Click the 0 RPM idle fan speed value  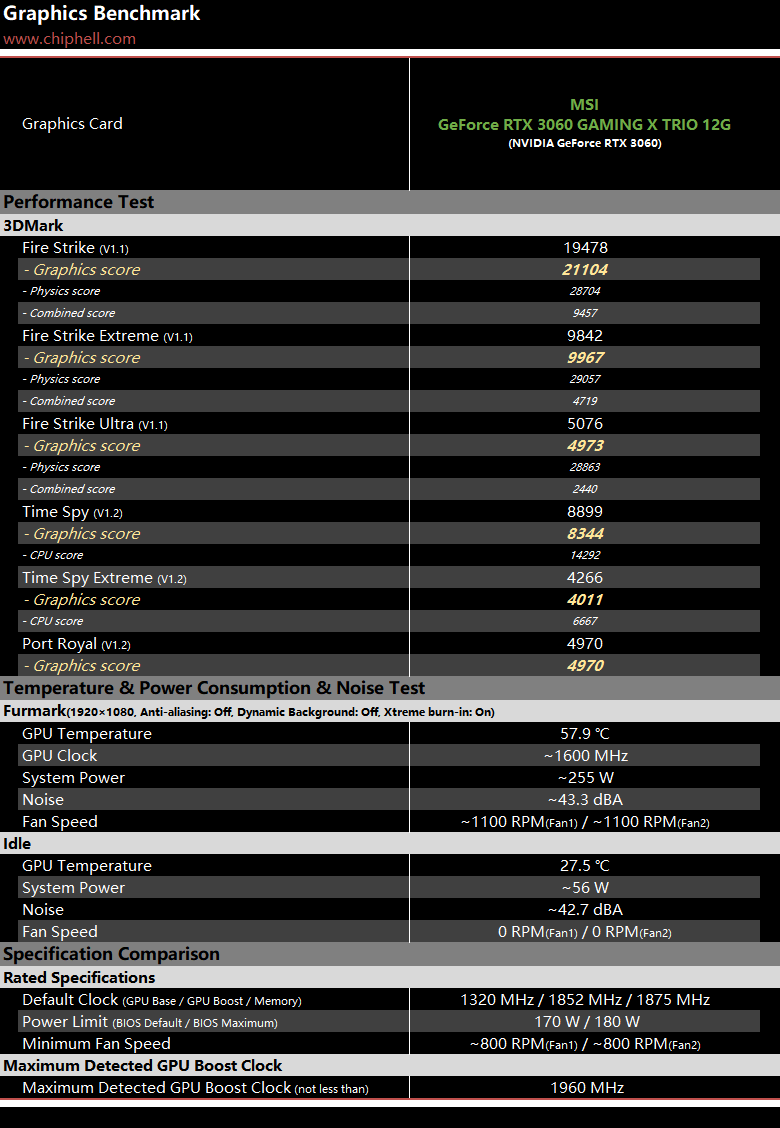click(x=585, y=932)
